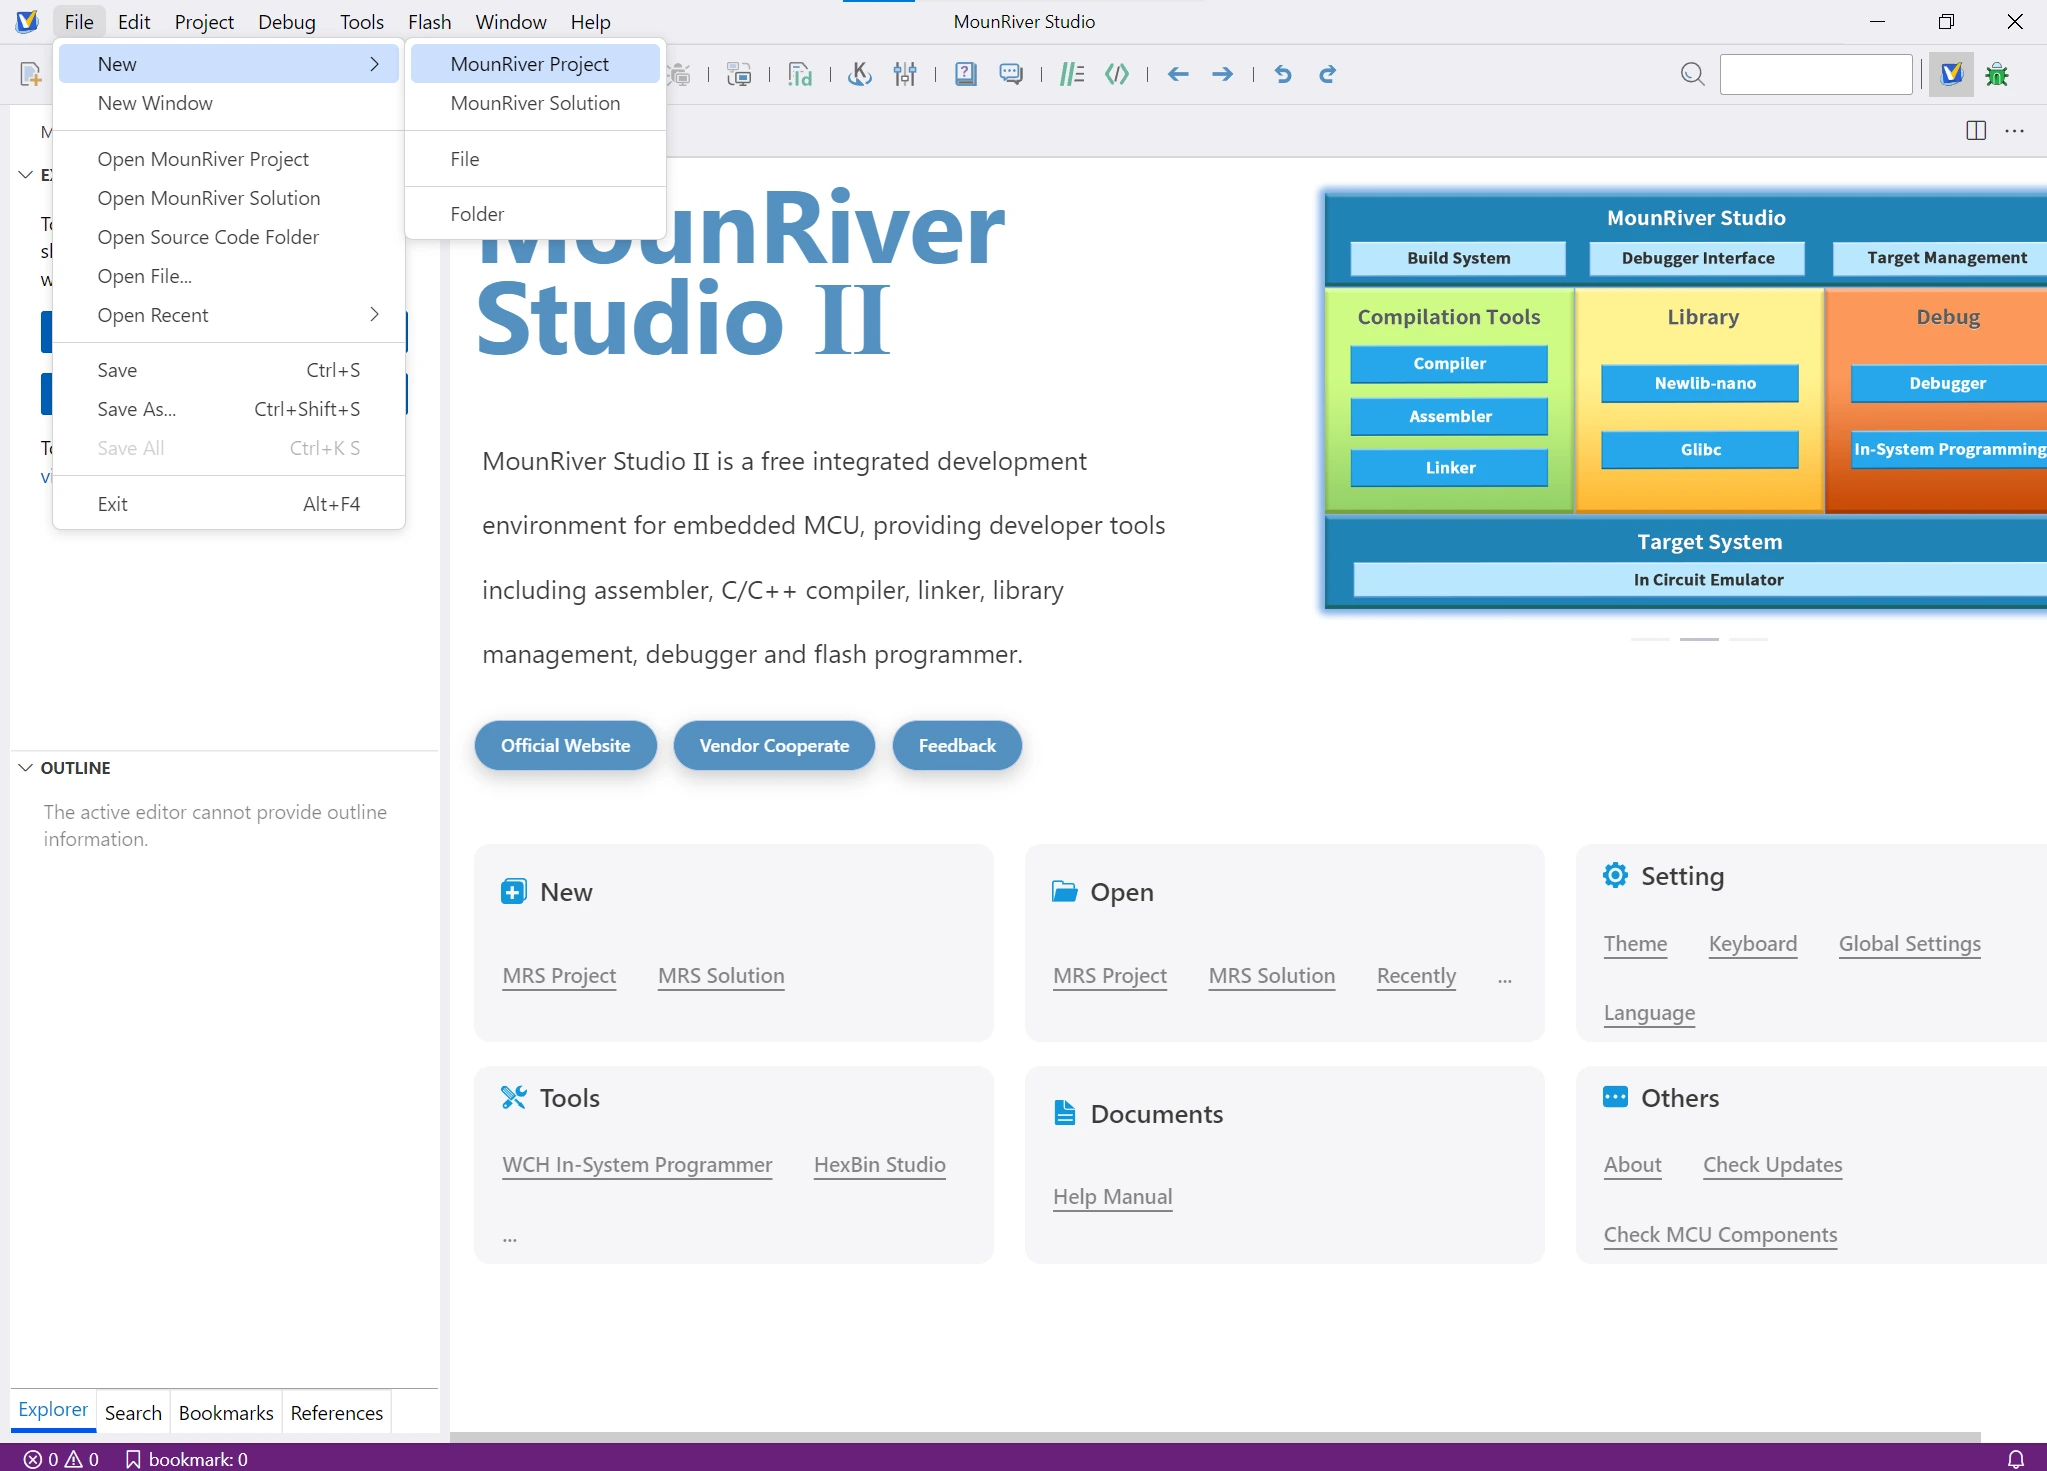
Task: Choose File from the New submenu
Action: 535,159
